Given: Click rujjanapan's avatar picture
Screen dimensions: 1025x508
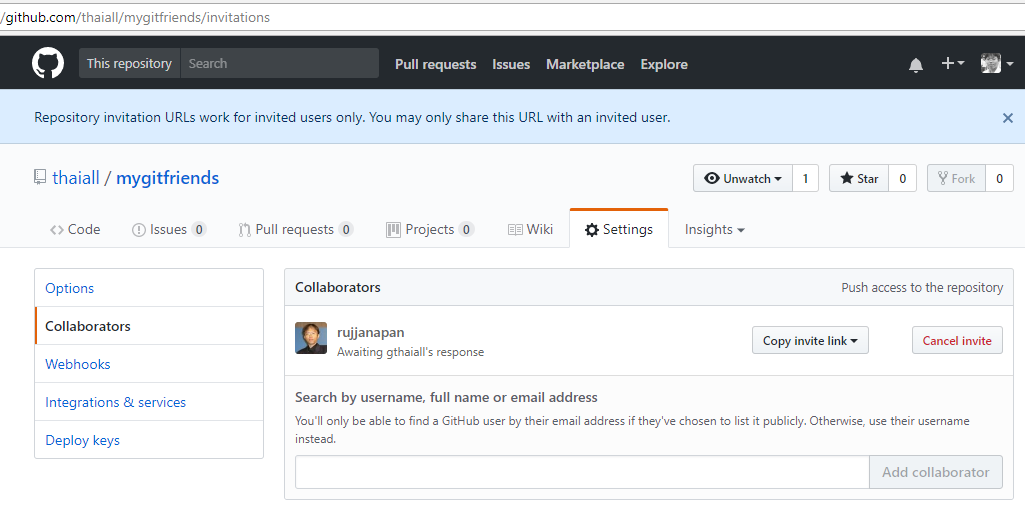Looking at the screenshot, I should tap(311, 338).
